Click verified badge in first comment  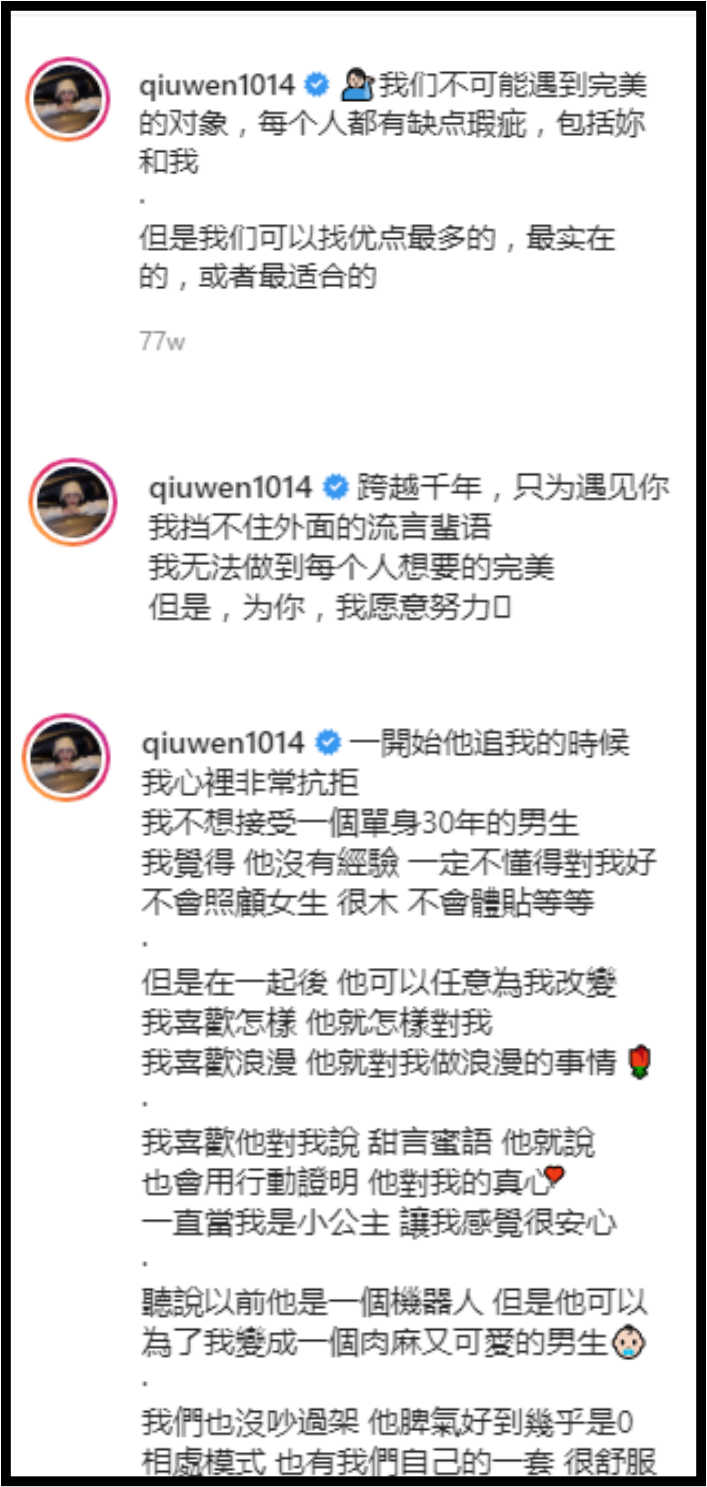(x=318, y=86)
